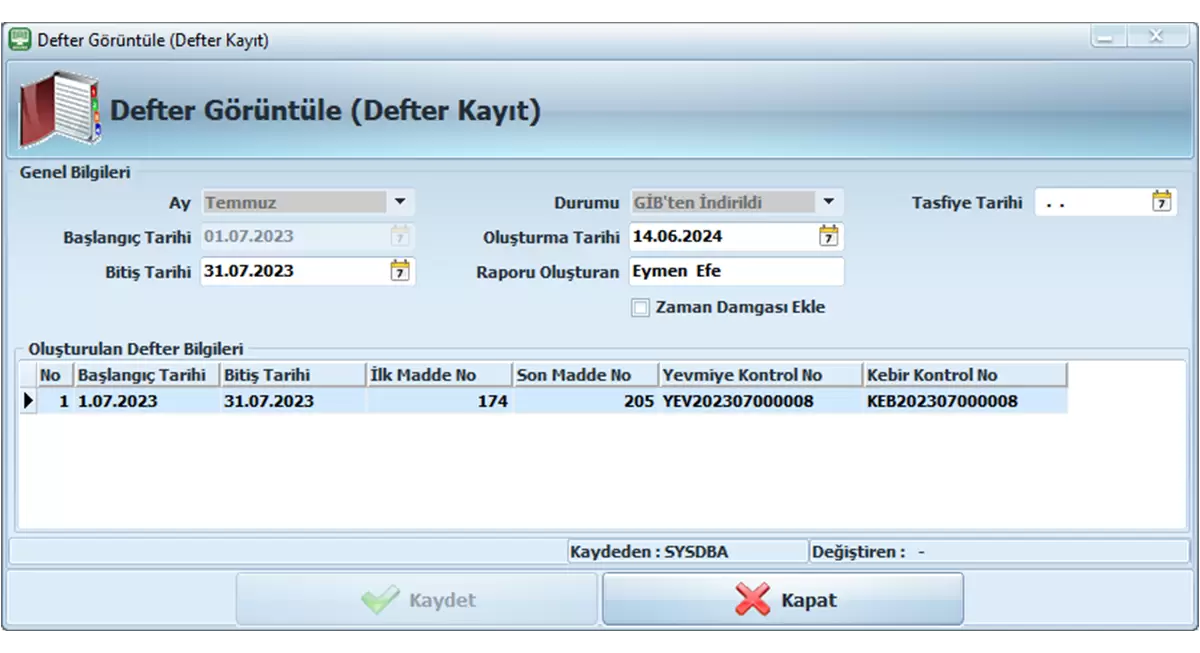The height and width of the screenshot is (653, 1200).
Task: Enable the Zaman Damgası Ekle checkbox
Action: (x=641, y=308)
